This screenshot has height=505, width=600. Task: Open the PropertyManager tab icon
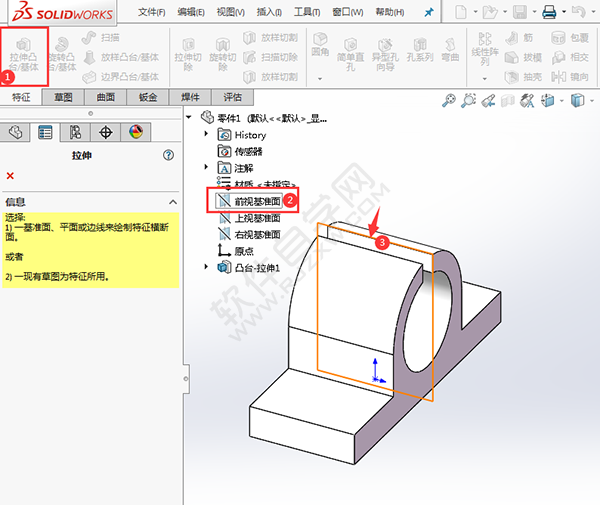coord(45,132)
